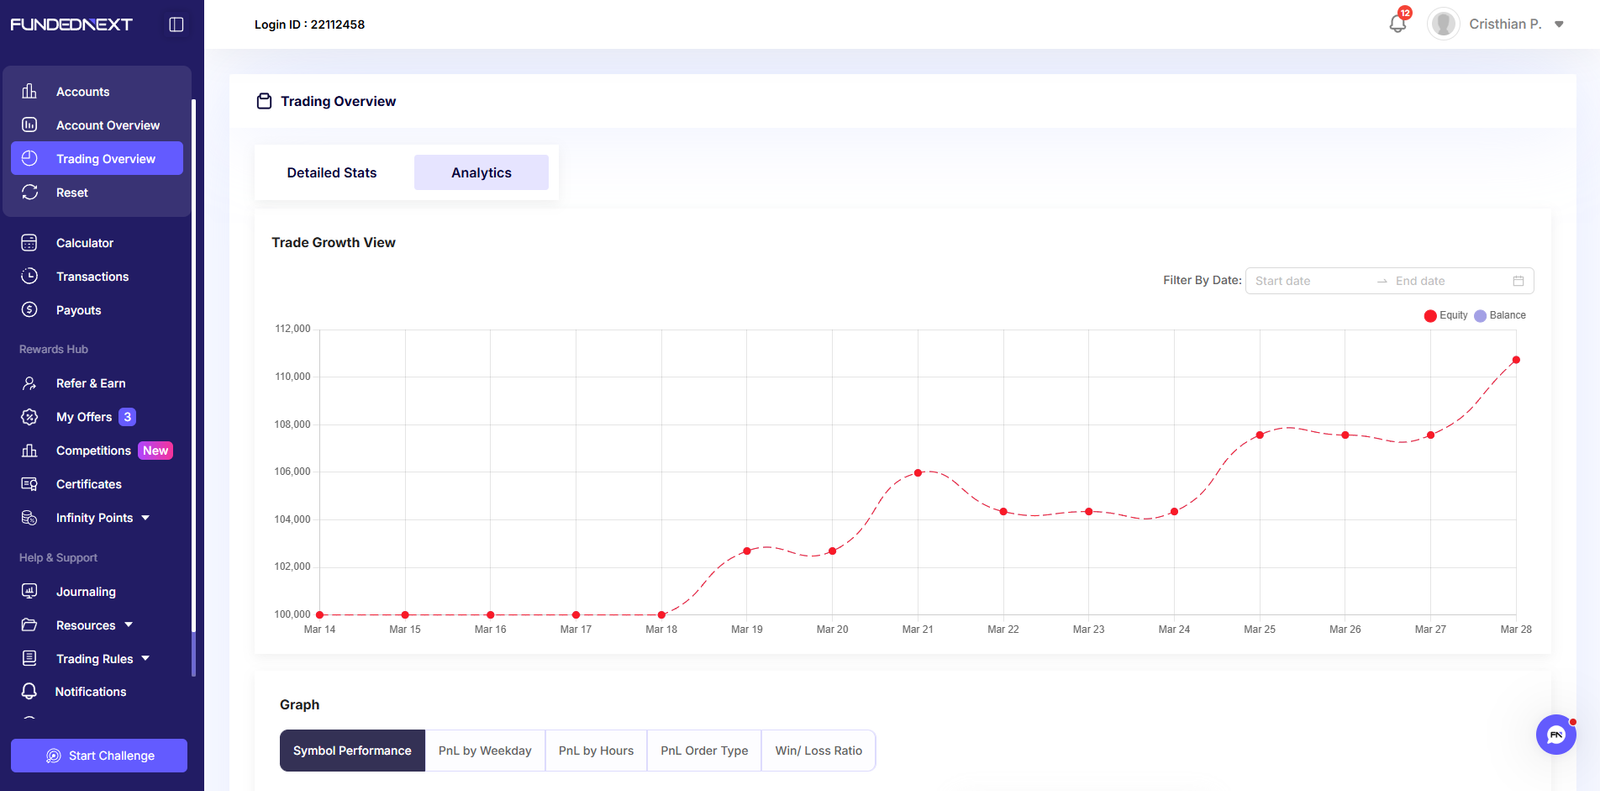
Task: Open Refer & Earn link
Action: coord(91,383)
